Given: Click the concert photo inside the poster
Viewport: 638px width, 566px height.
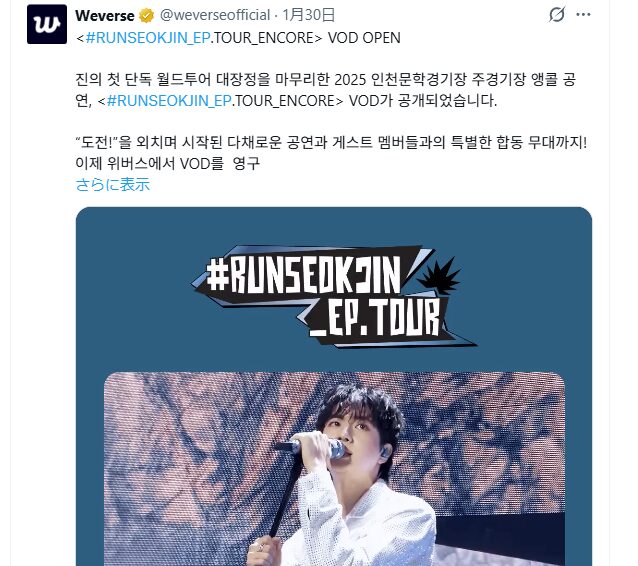Looking at the screenshot, I should click(334, 469).
